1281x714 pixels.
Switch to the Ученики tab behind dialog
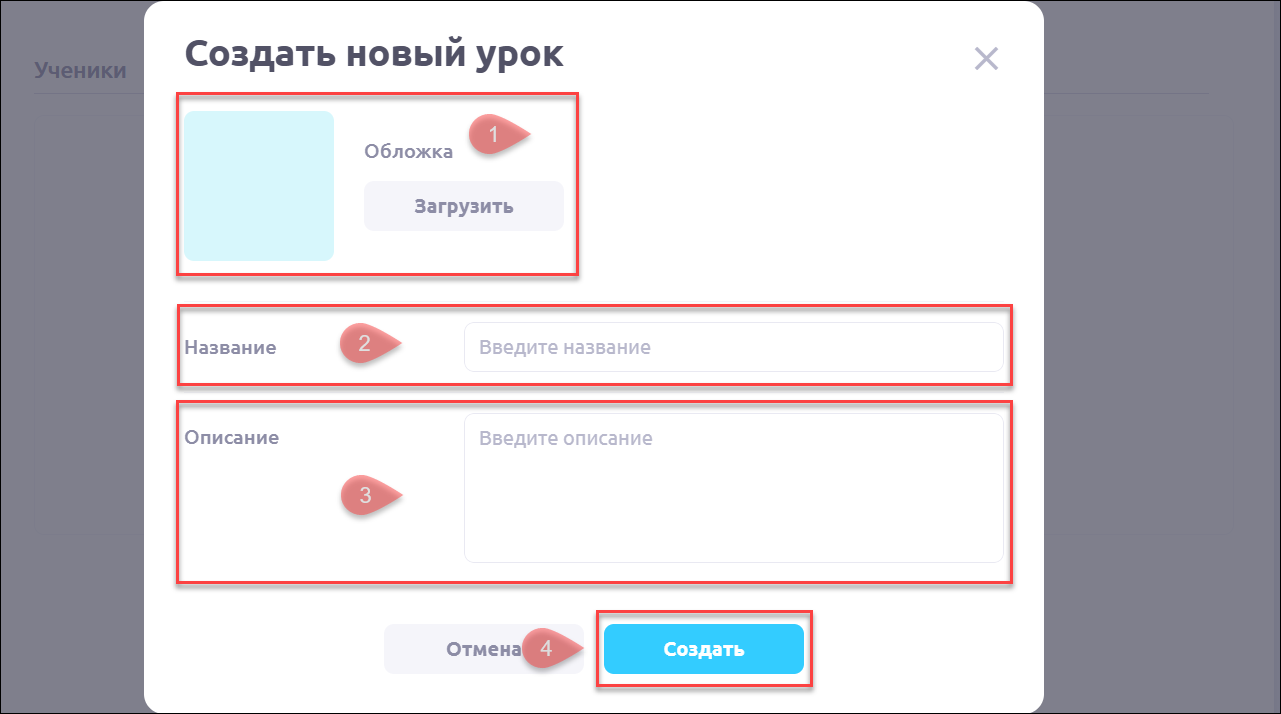point(80,71)
